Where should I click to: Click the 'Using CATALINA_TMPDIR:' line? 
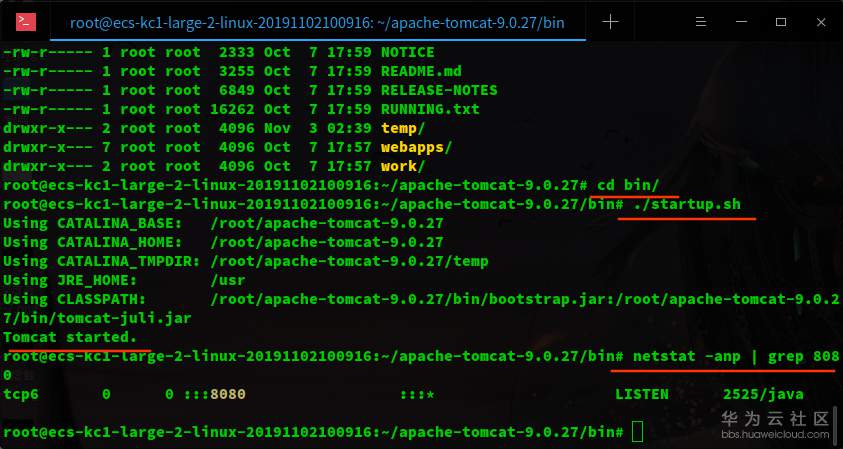tap(246, 261)
